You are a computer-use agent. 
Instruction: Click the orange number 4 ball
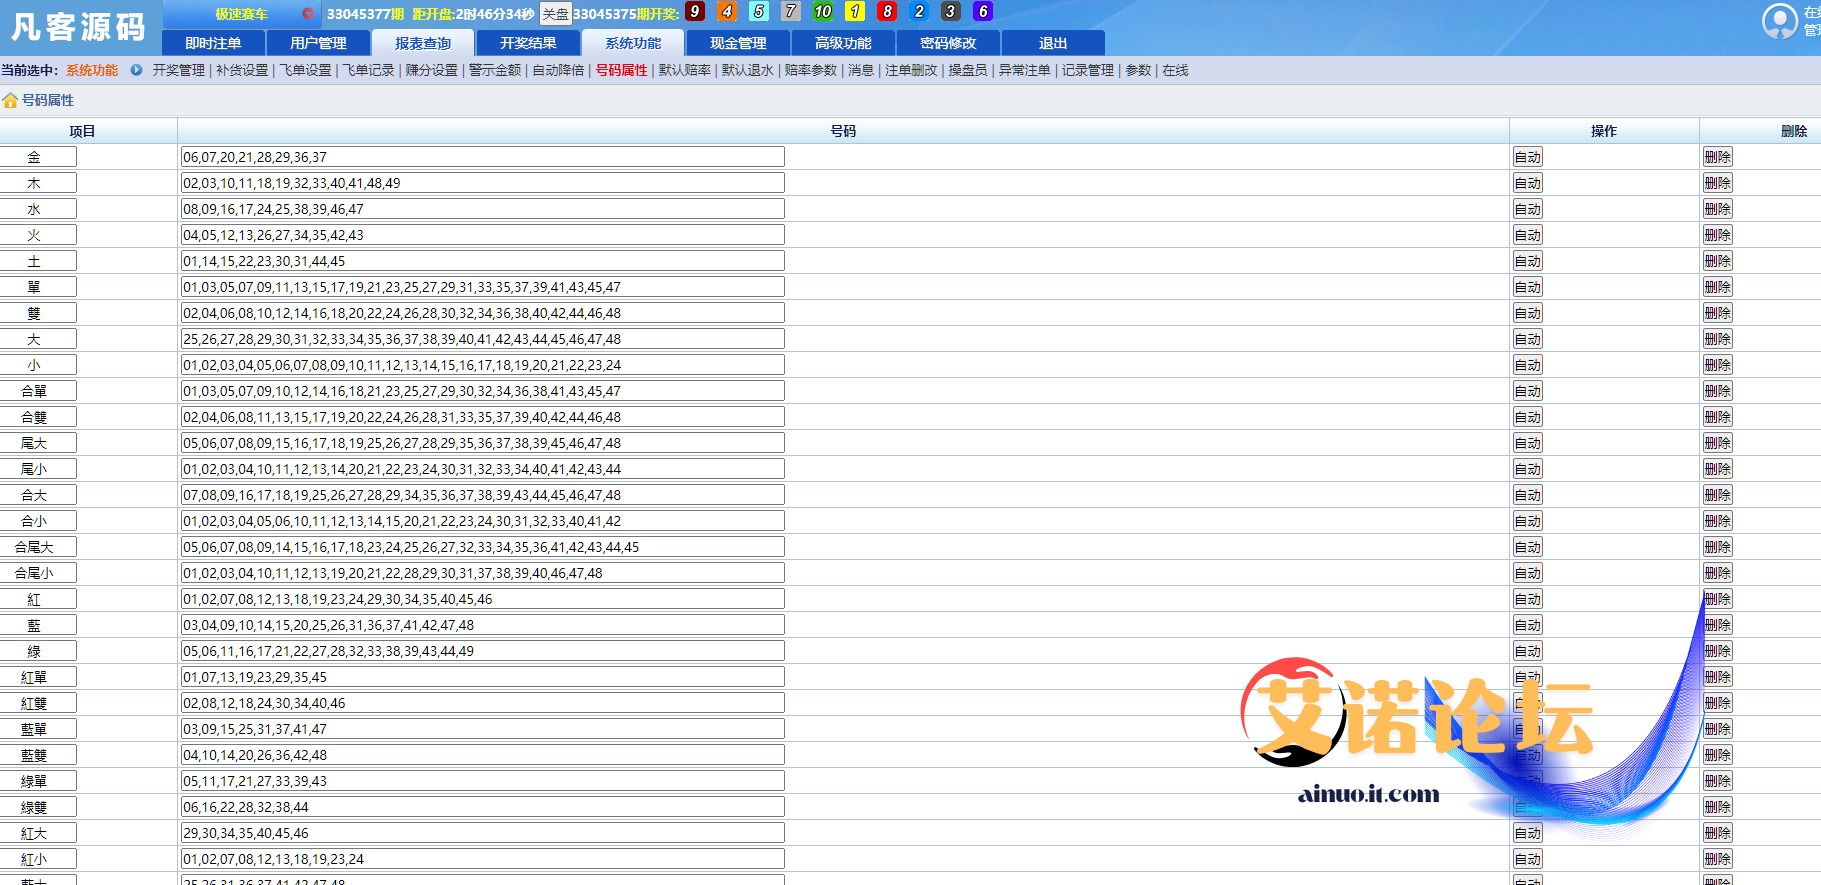tap(727, 12)
